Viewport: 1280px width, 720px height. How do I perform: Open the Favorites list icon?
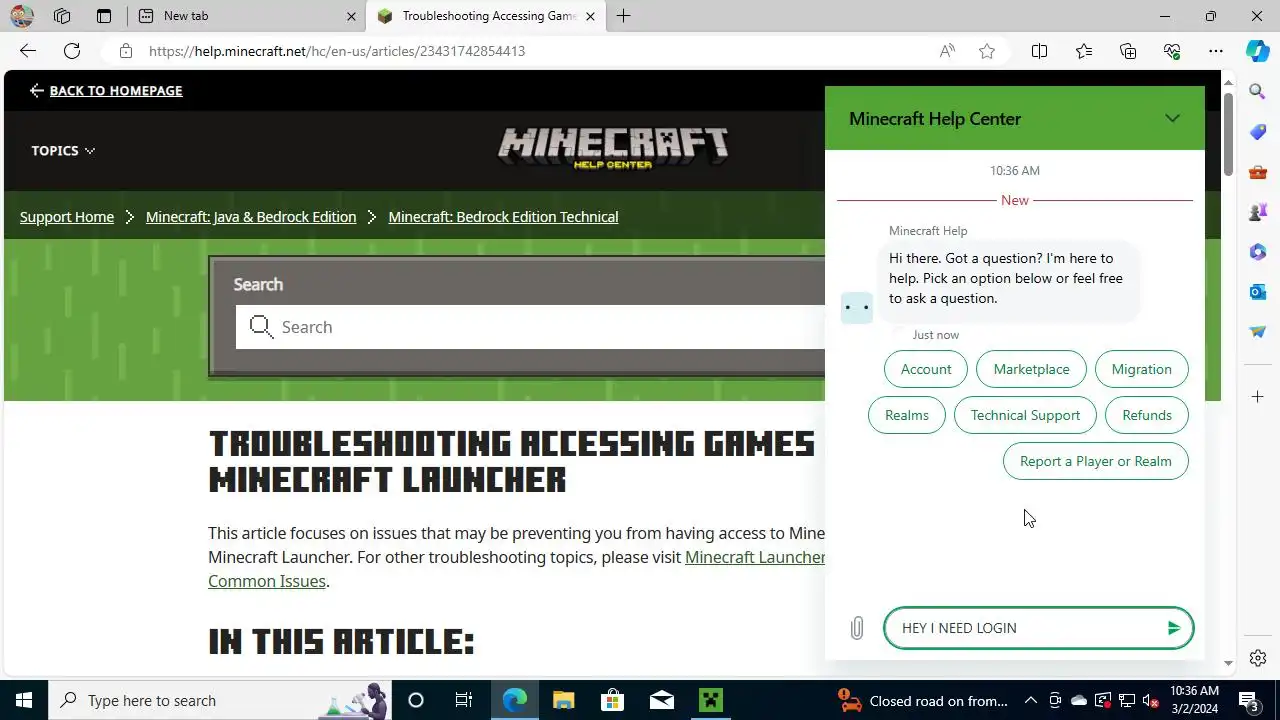(x=1084, y=51)
